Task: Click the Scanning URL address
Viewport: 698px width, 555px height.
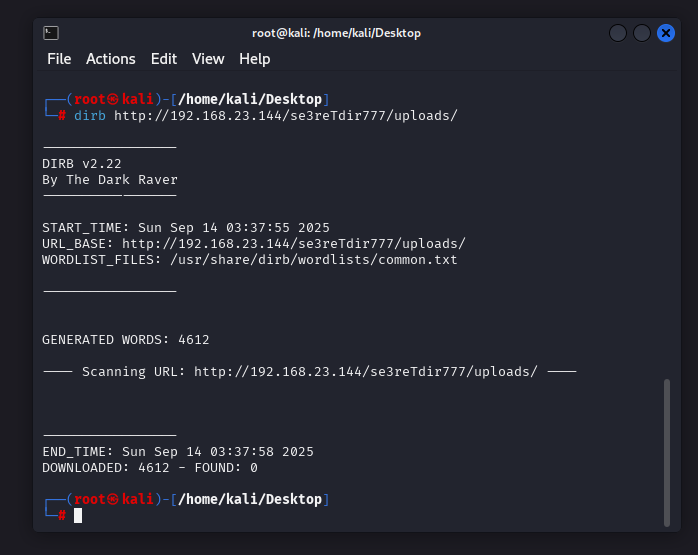Action: (x=365, y=371)
